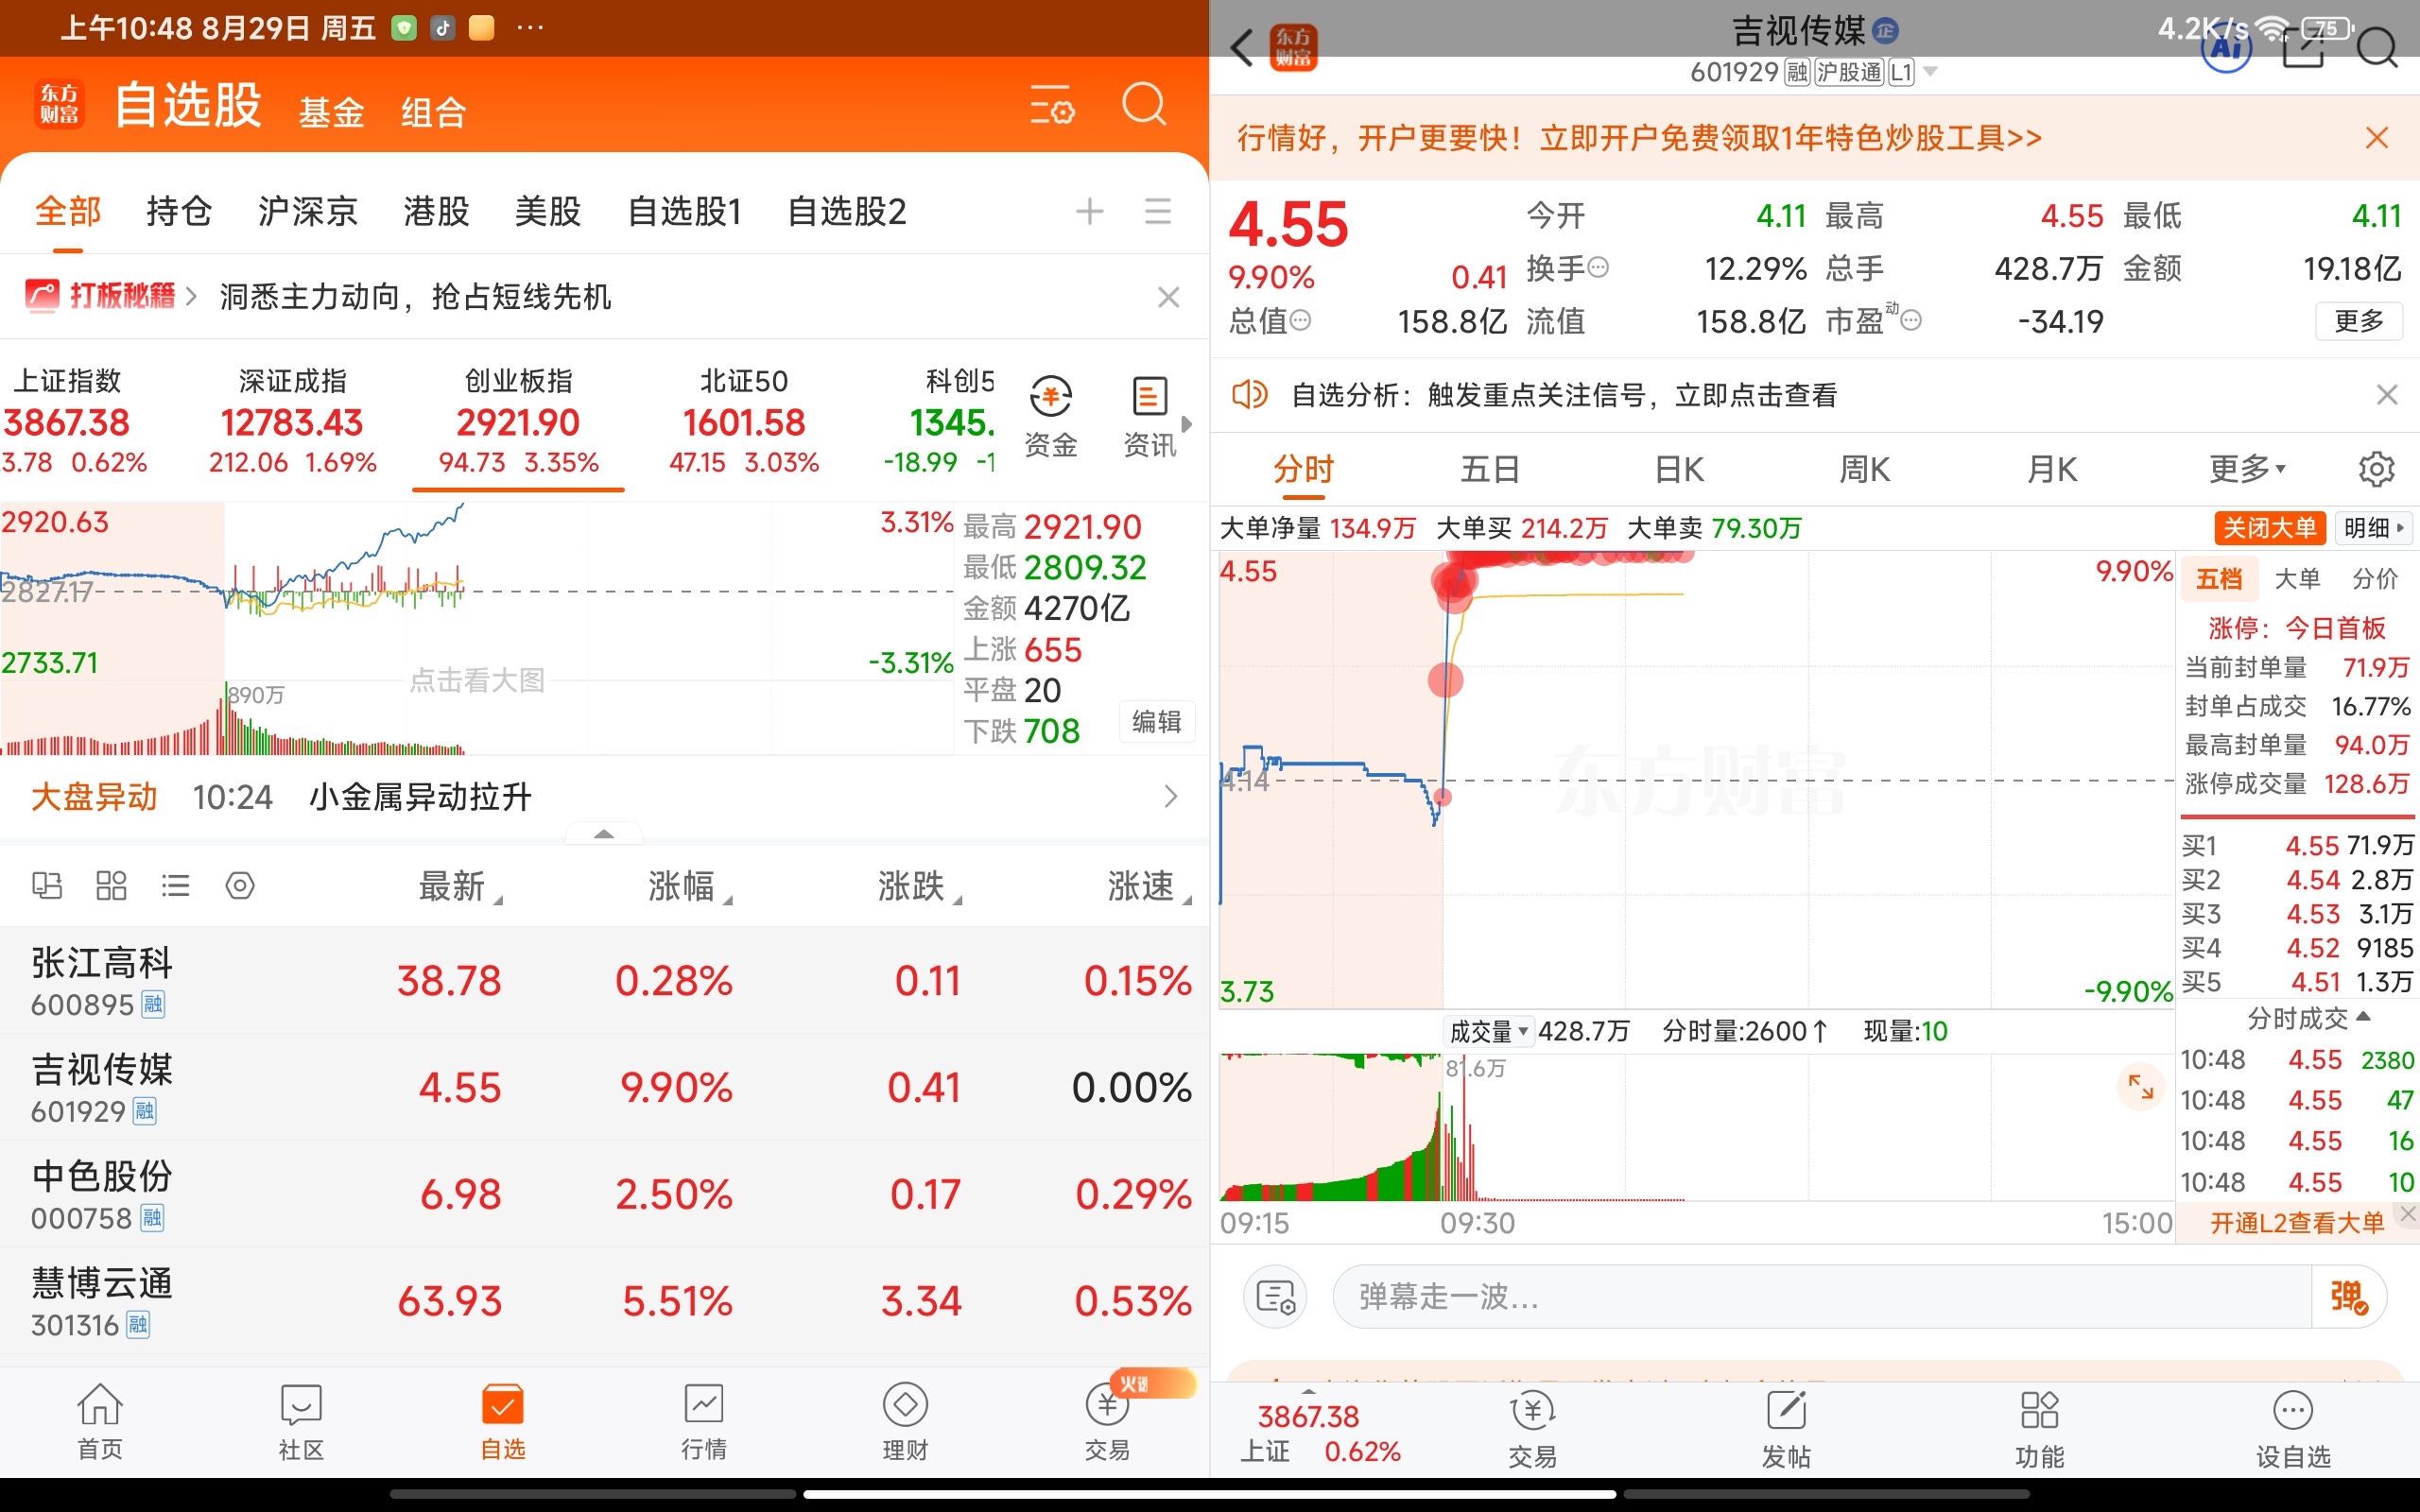
Task: Tap 开通L2查看大单 link
Action: pos(2296,1223)
